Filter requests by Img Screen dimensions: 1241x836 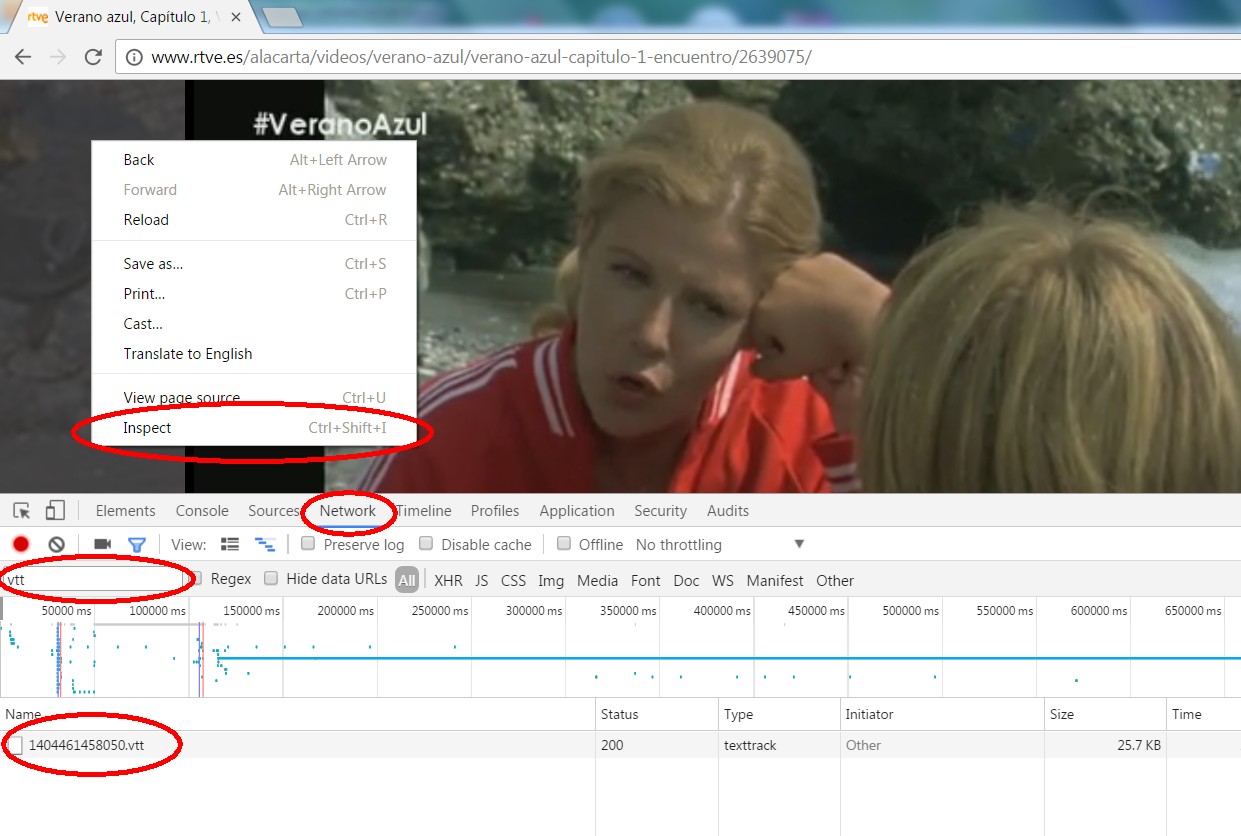(x=551, y=580)
